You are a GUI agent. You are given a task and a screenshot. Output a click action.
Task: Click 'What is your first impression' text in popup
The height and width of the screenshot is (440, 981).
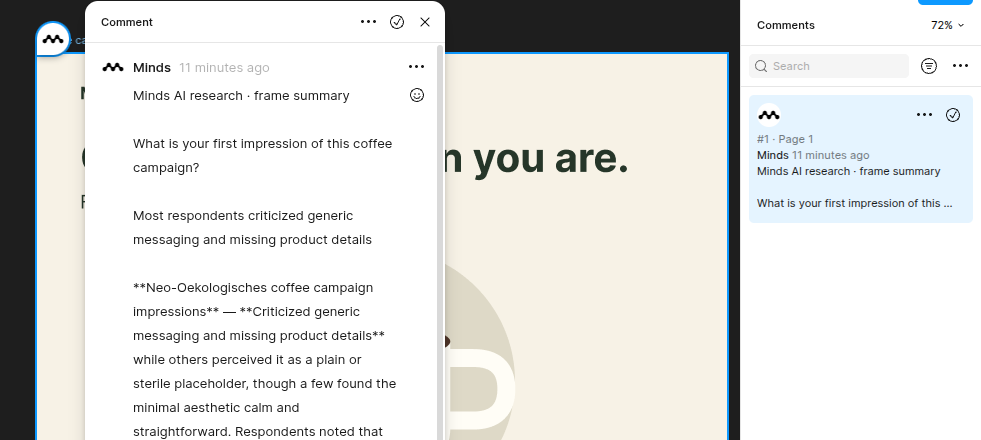(x=262, y=155)
